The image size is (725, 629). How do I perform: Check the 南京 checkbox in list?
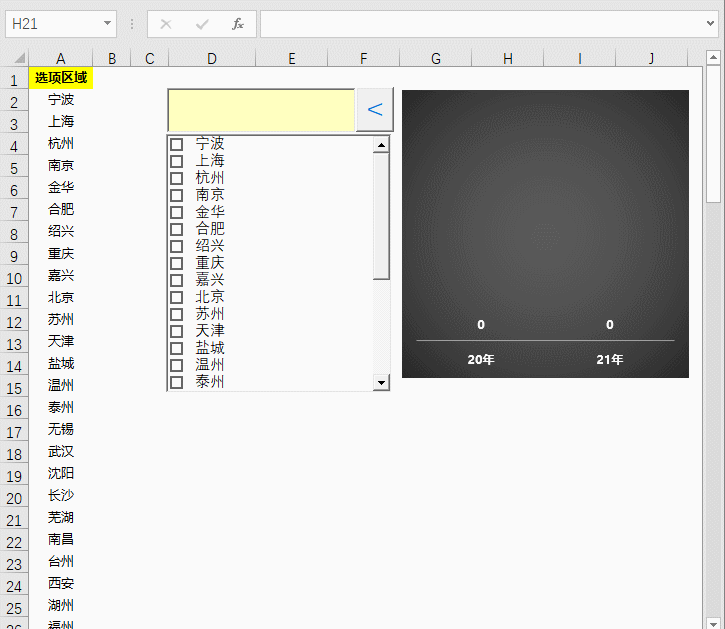(x=176, y=195)
